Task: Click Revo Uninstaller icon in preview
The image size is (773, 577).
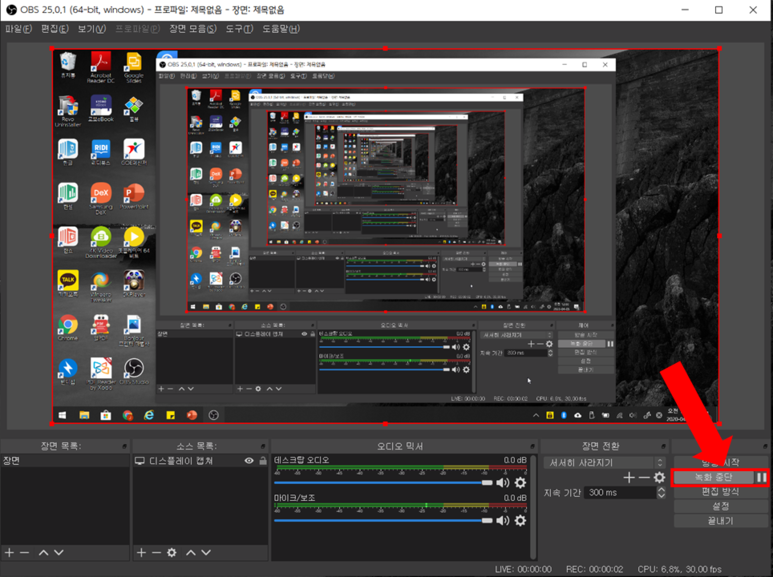Action: [x=68, y=111]
